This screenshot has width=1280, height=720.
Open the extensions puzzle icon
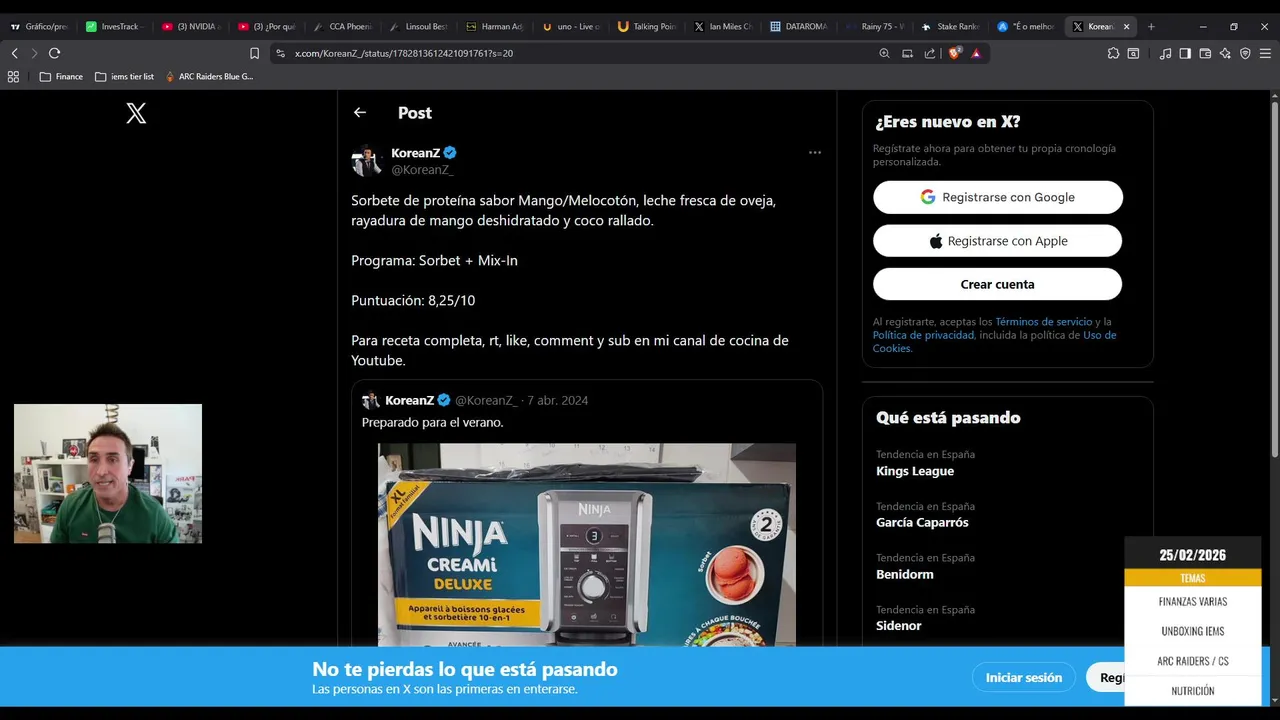(1113, 53)
